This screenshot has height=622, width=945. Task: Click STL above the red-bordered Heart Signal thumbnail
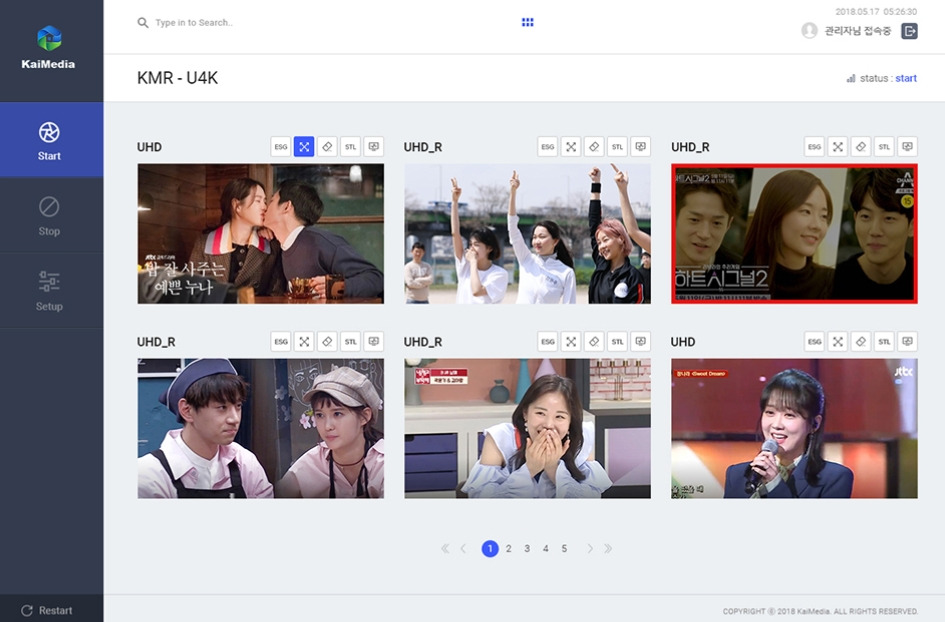tap(884, 146)
